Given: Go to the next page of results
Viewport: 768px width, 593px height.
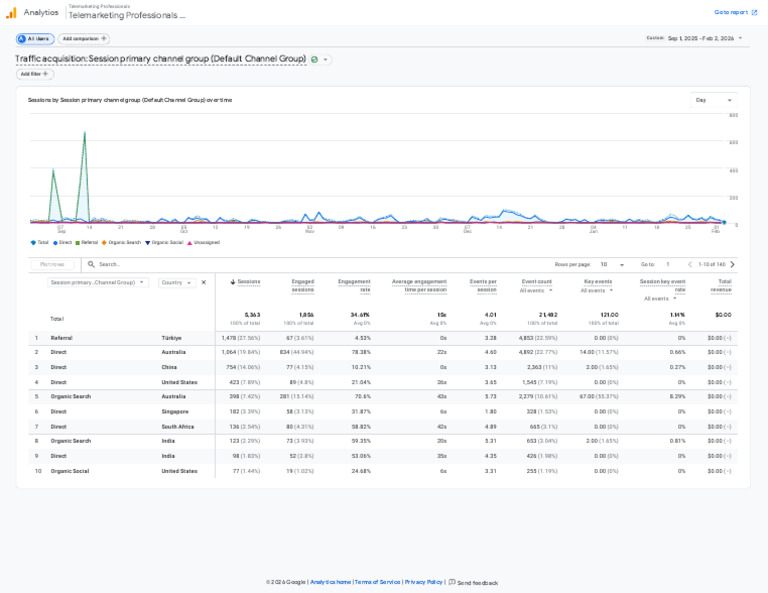Looking at the screenshot, I should (x=732, y=264).
